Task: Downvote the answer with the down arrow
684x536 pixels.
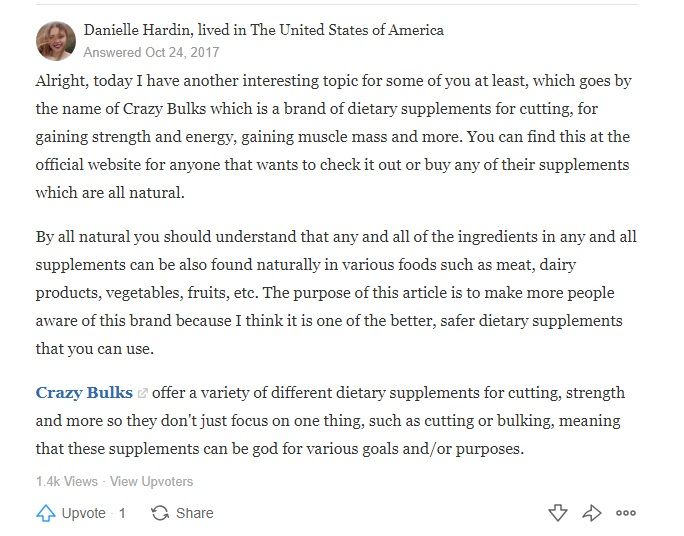Action: point(558,513)
